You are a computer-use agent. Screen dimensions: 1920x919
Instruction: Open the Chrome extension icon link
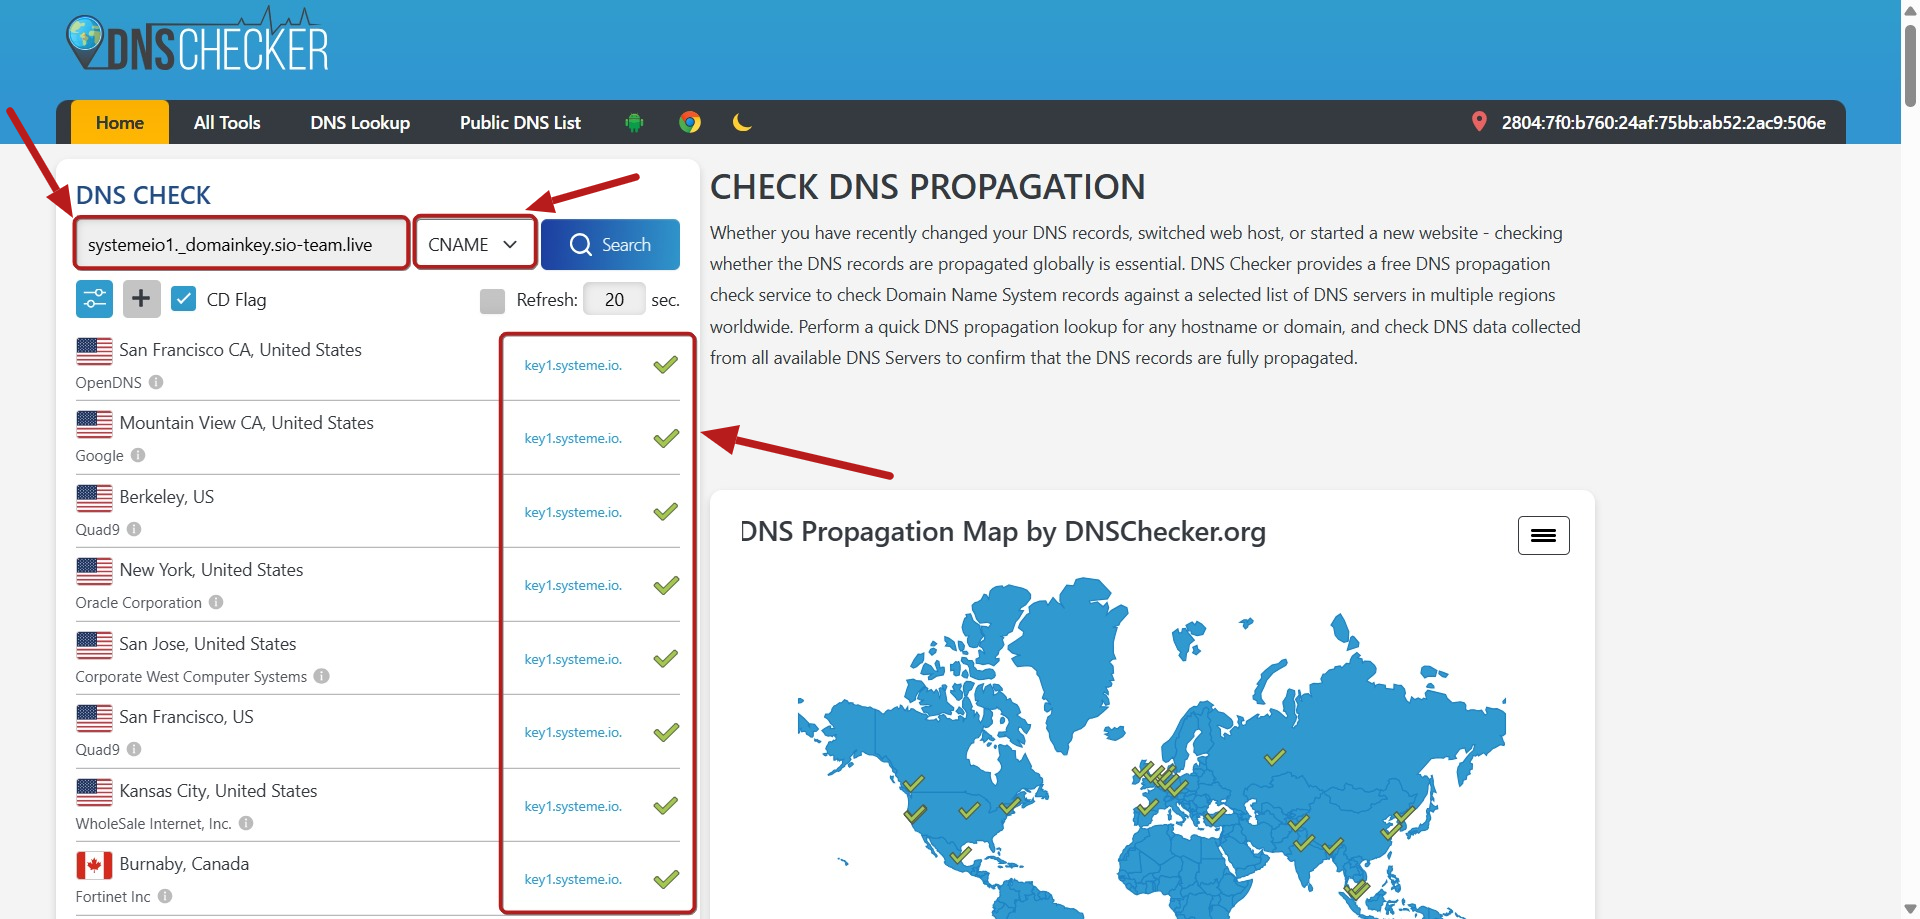click(690, 123)
